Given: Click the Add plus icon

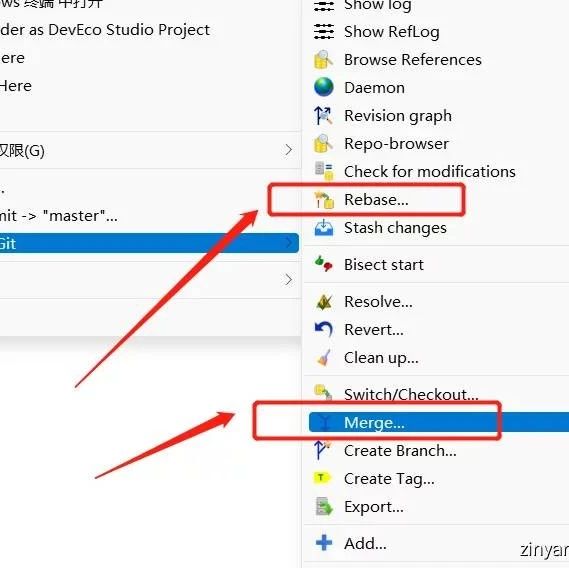Looking at the screenshot, I should tap(324, 543).
